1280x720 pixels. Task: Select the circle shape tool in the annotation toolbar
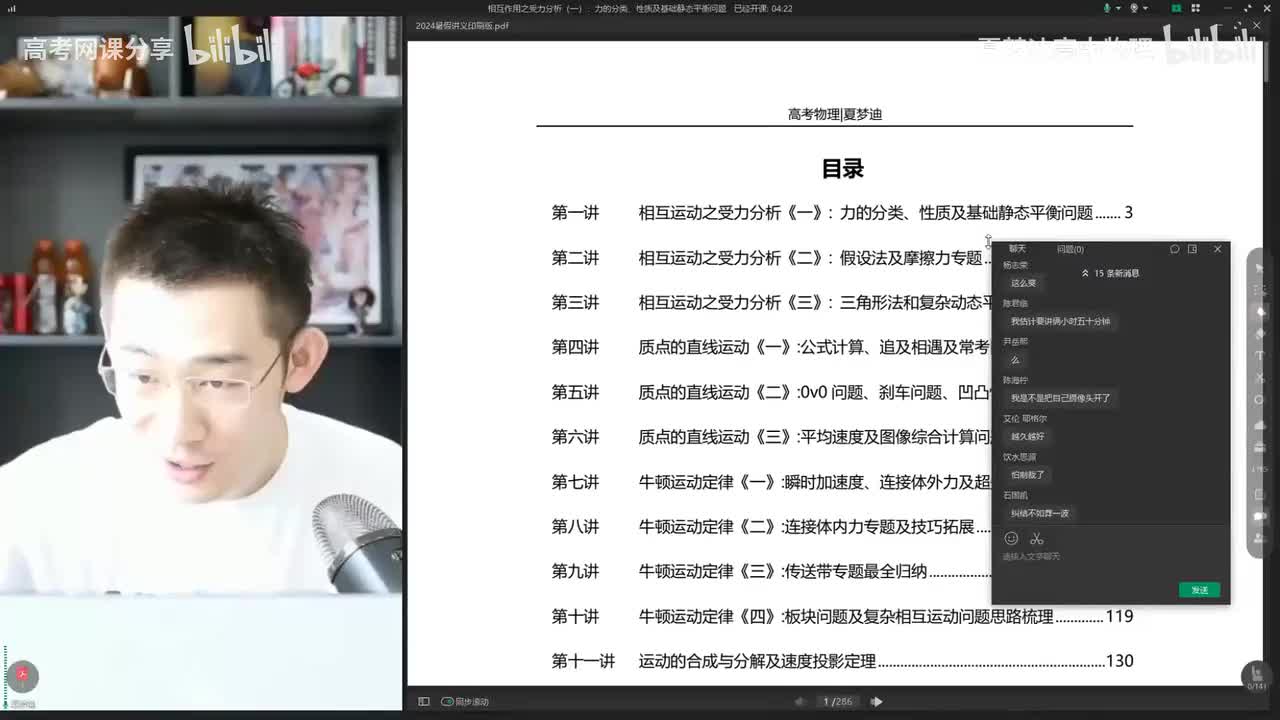[1260, 400]
